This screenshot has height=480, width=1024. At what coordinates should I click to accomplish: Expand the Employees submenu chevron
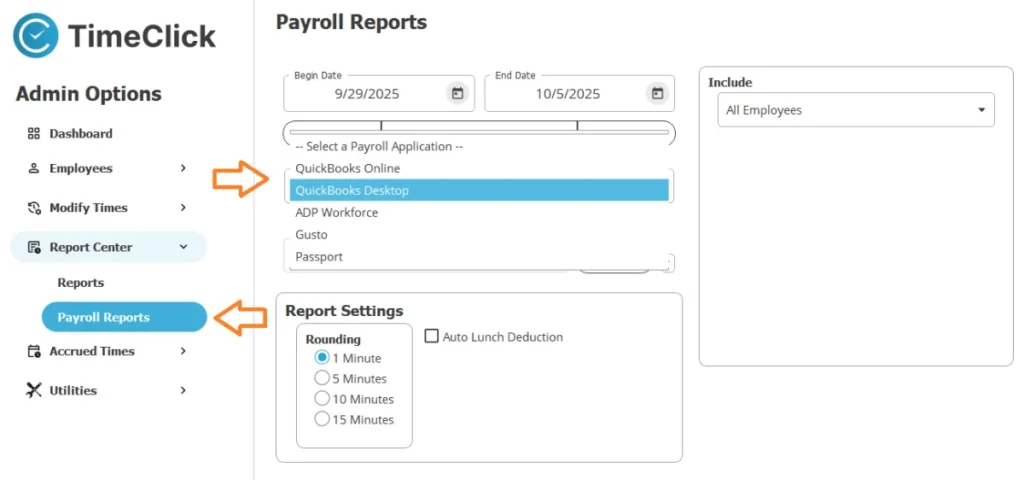[183, 169]
